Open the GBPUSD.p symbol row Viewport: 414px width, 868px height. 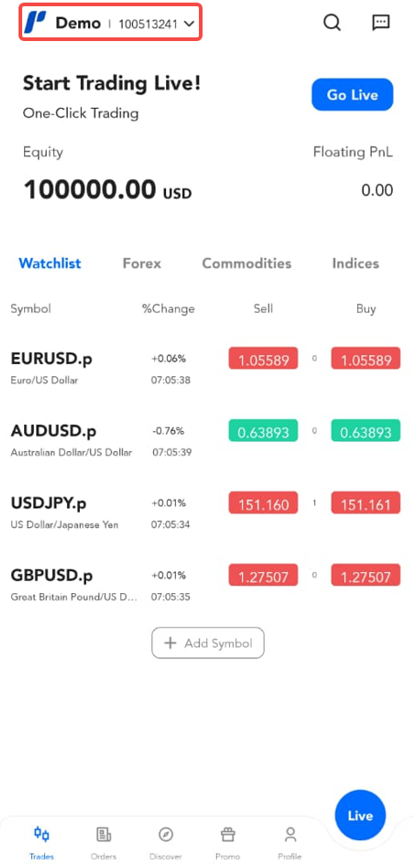click(207, 584)
